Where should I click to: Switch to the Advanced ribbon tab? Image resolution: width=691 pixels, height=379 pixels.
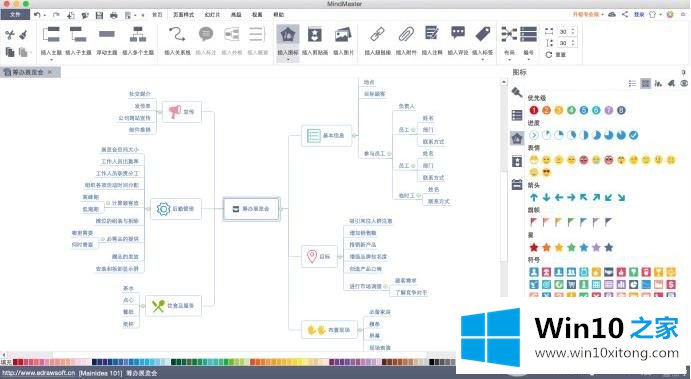click(236, 15)
